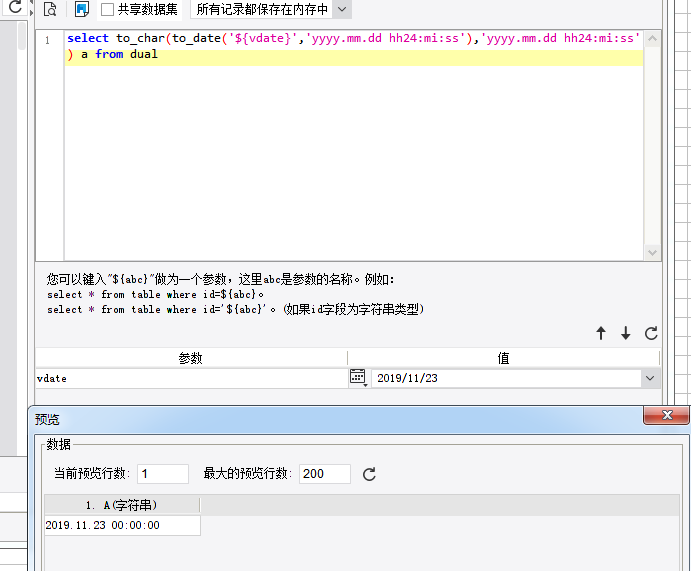Open the 所有记录都保存在内存中 dropdown
The width and height of the screenshot is (691, 571).
point(342,9)
